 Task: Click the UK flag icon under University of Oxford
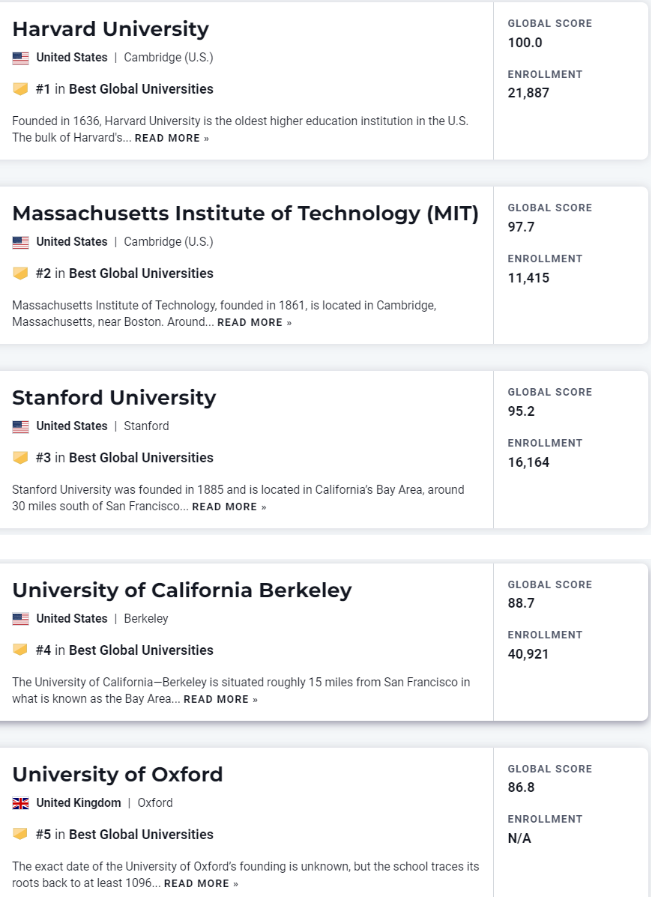tap(20, 803)
